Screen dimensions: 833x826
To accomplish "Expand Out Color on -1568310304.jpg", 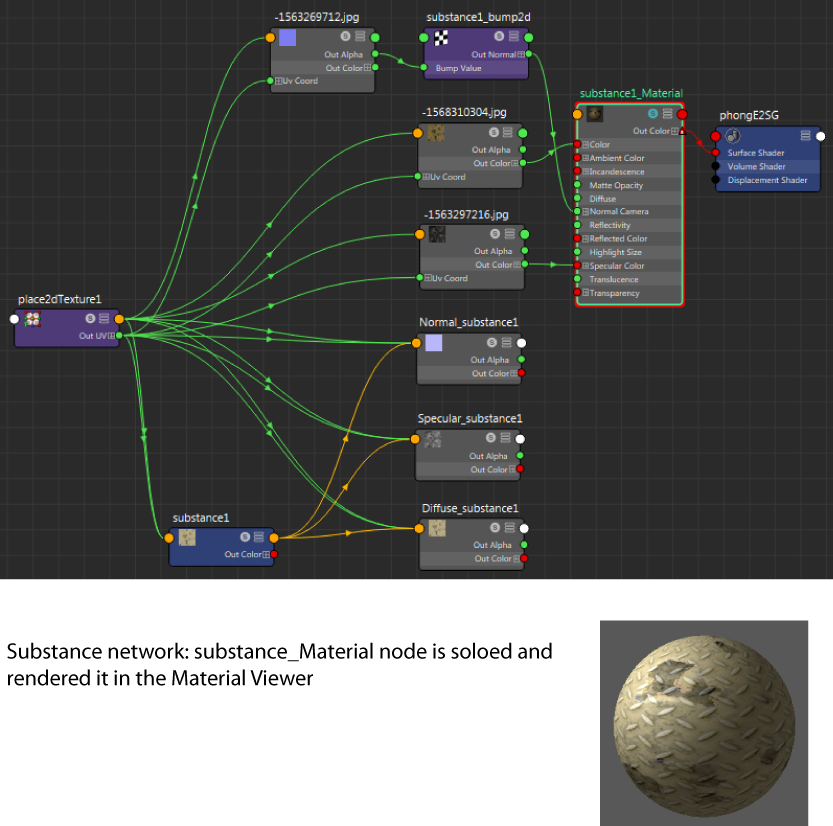I will (x=514, y=163).
